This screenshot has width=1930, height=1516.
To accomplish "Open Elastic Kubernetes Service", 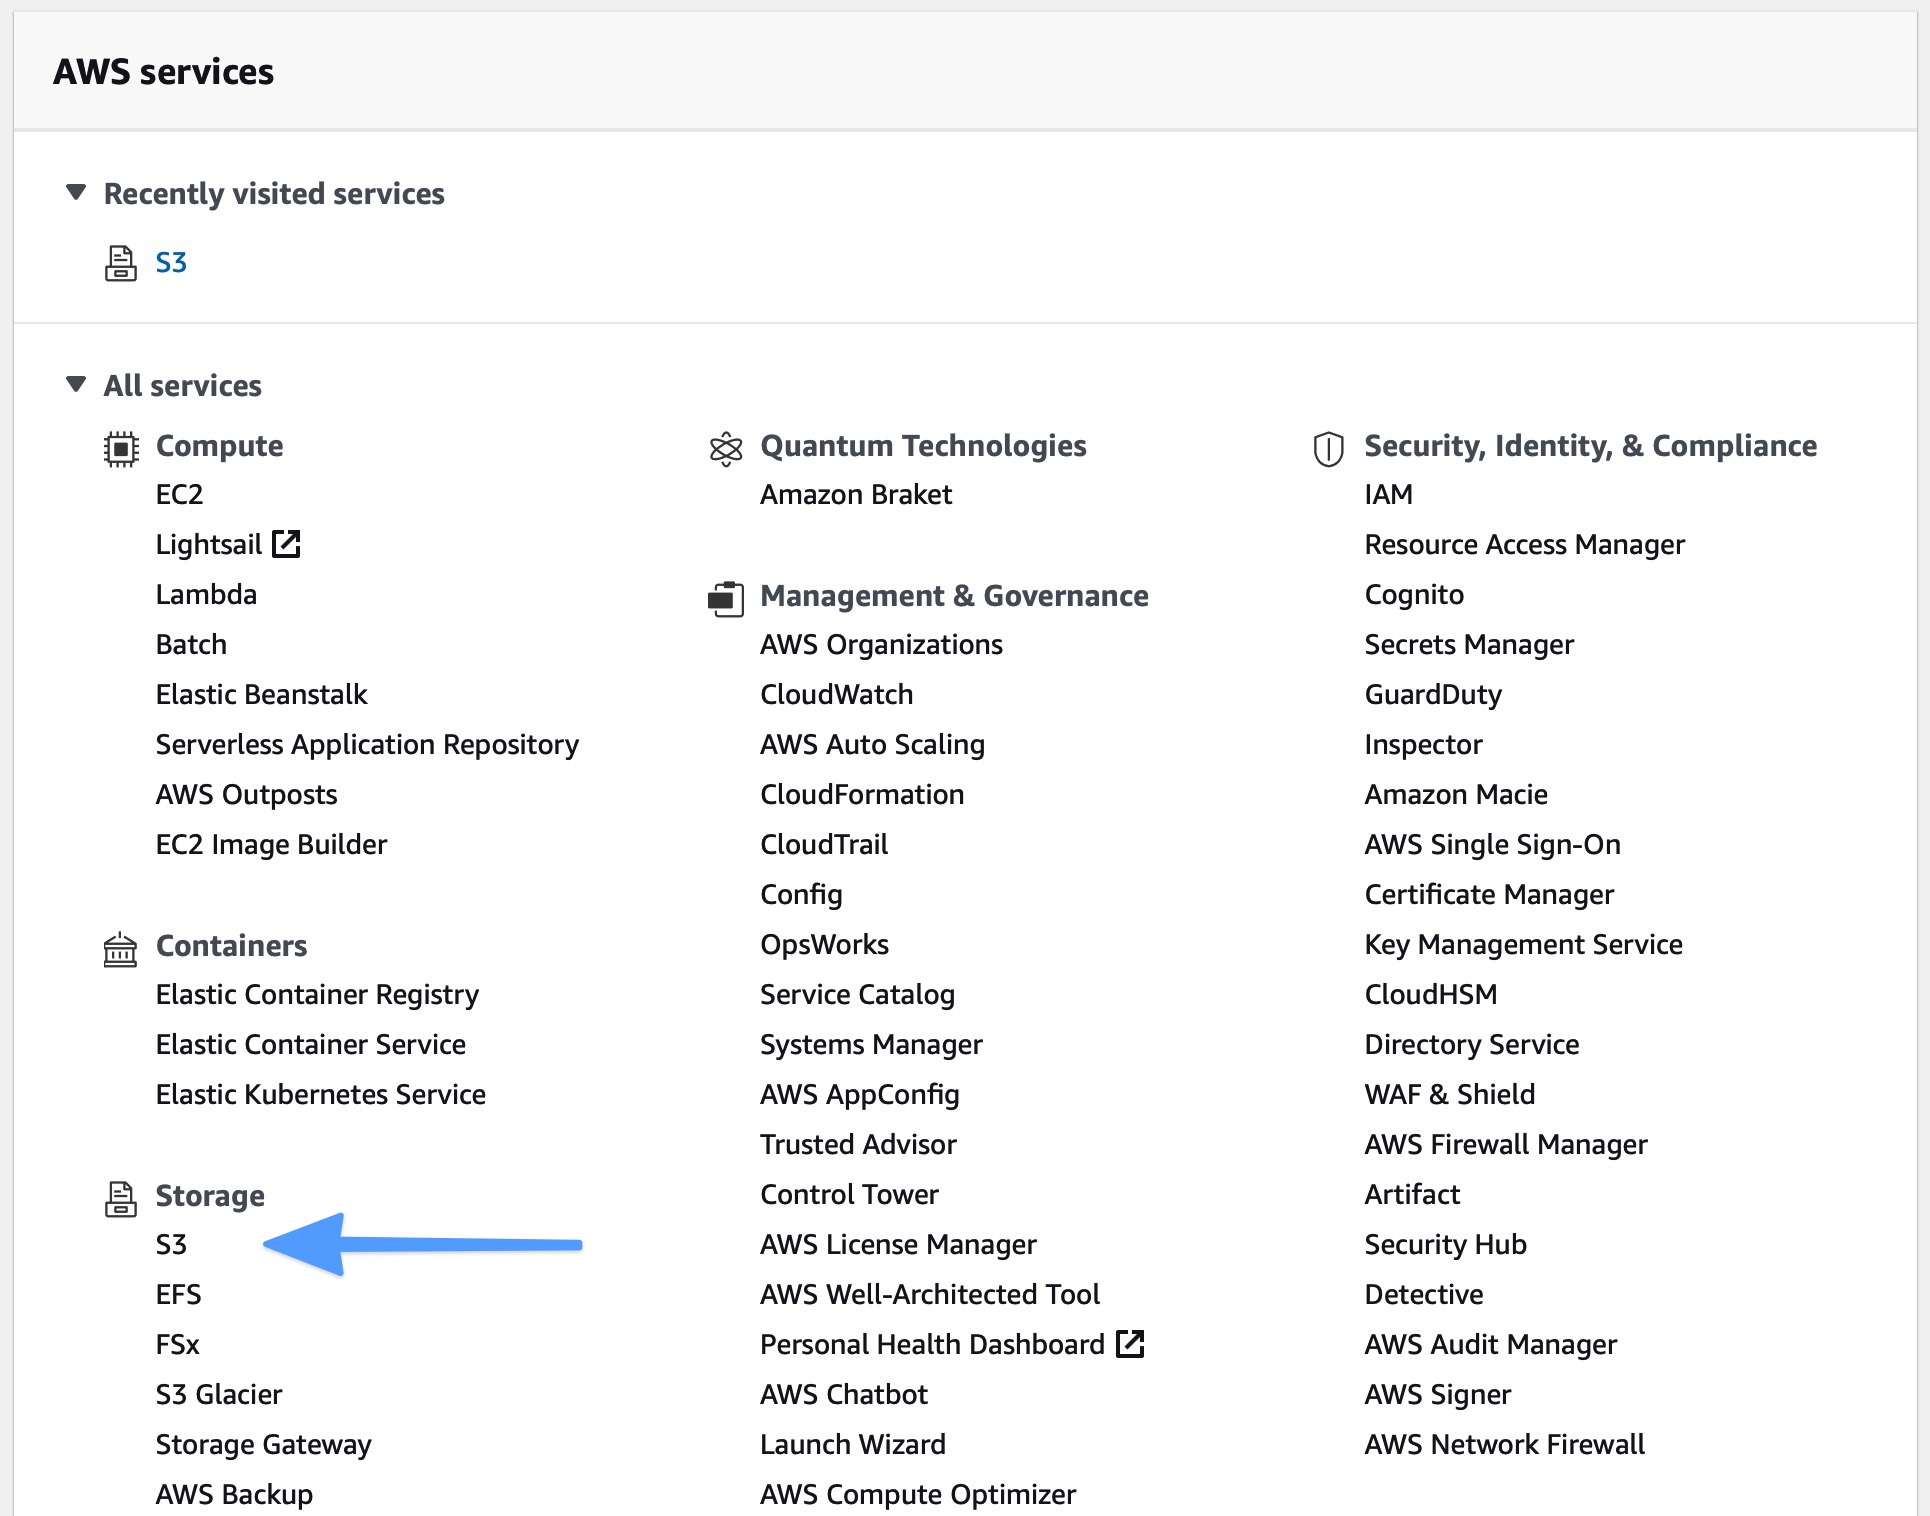I will coord(320,1094).
